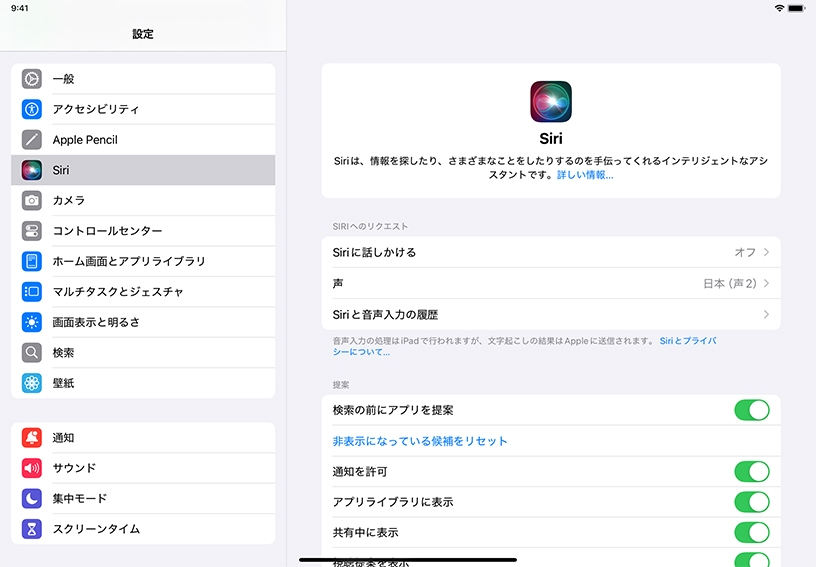This screenshot has width=816, height=567.
Task: Tap the large Siri logo in header
Action: click(x=551, y=102)
